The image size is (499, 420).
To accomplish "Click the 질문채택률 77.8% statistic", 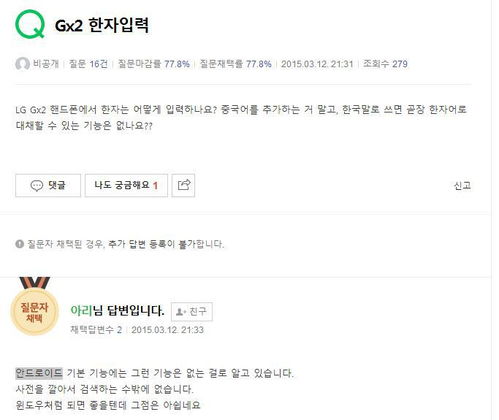I will 235,64.
